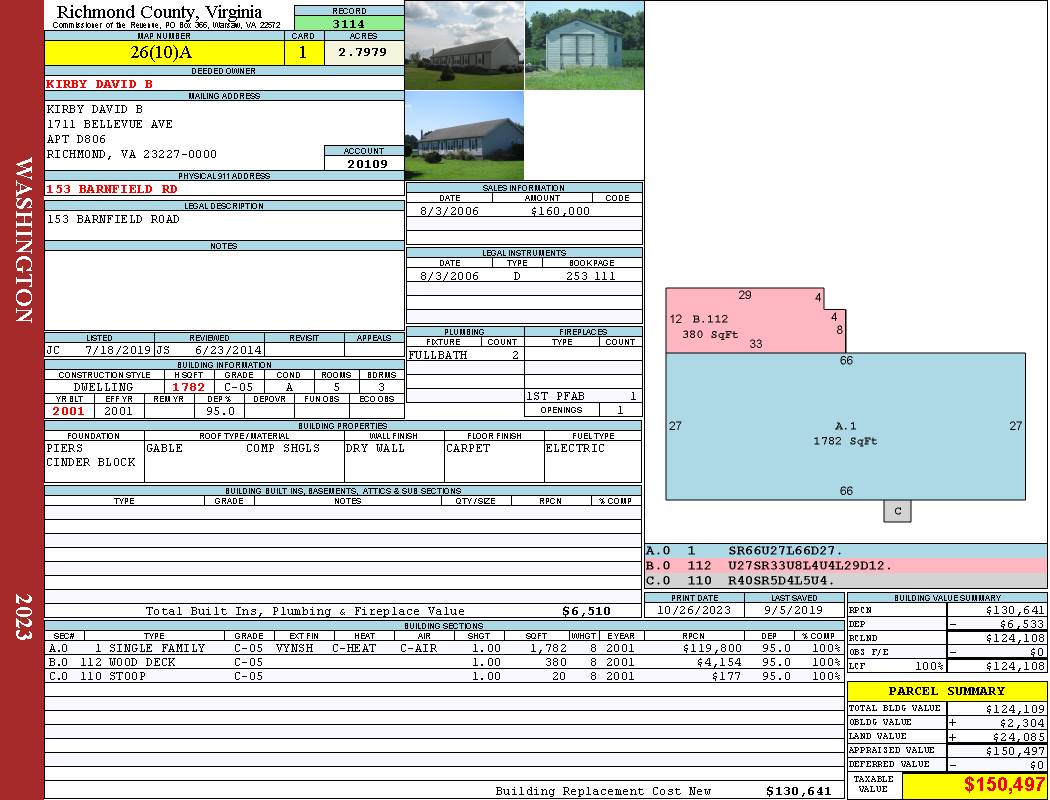Click the gray C stoop sketch box
Image resolution: width=1050 pixels, height=800 pixels.
(x=897, y=511)
